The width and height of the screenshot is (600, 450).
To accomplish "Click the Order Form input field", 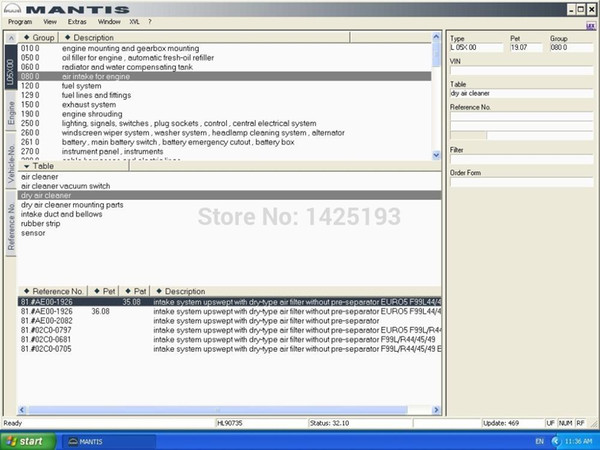I will pos(522,182).
